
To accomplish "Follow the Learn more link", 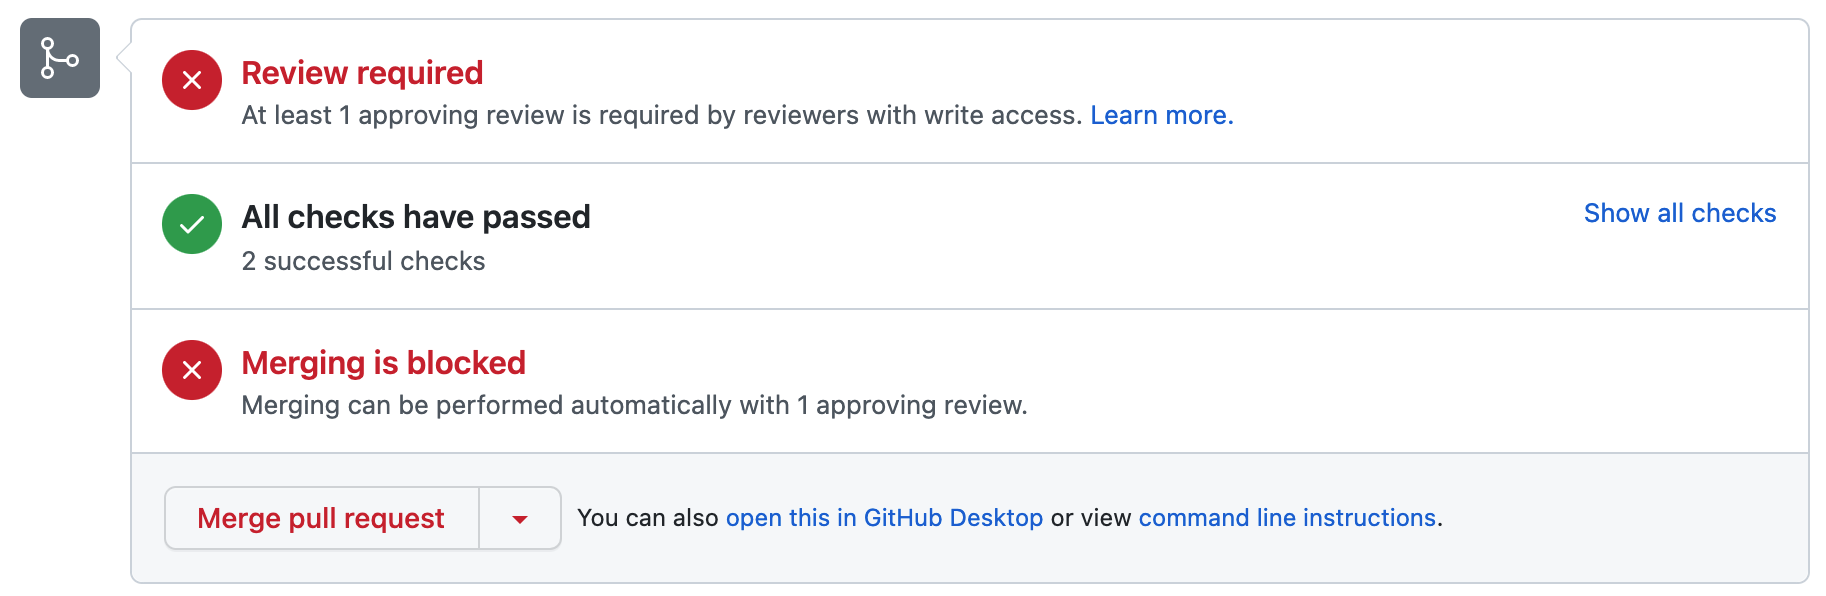I will pyautogui.click(x=1161, y=116).
